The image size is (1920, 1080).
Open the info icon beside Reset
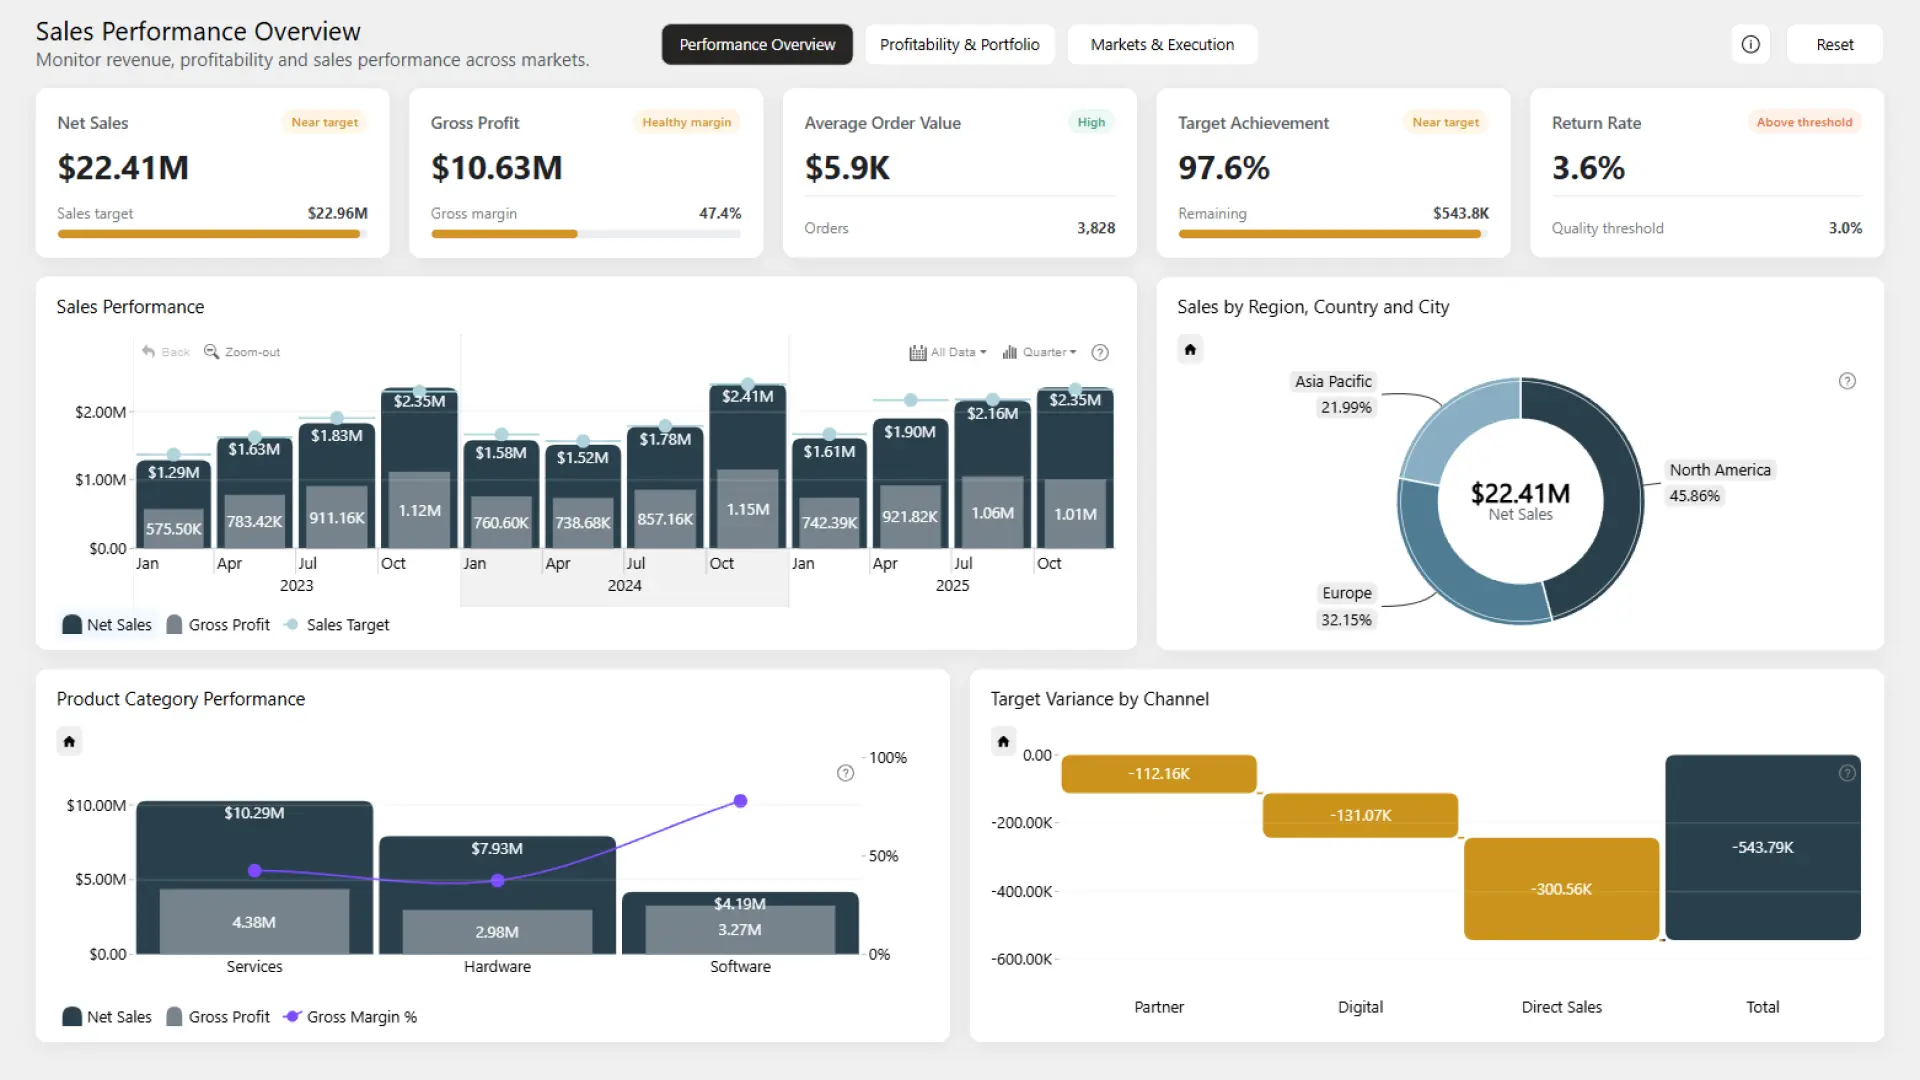[1750, 44]
